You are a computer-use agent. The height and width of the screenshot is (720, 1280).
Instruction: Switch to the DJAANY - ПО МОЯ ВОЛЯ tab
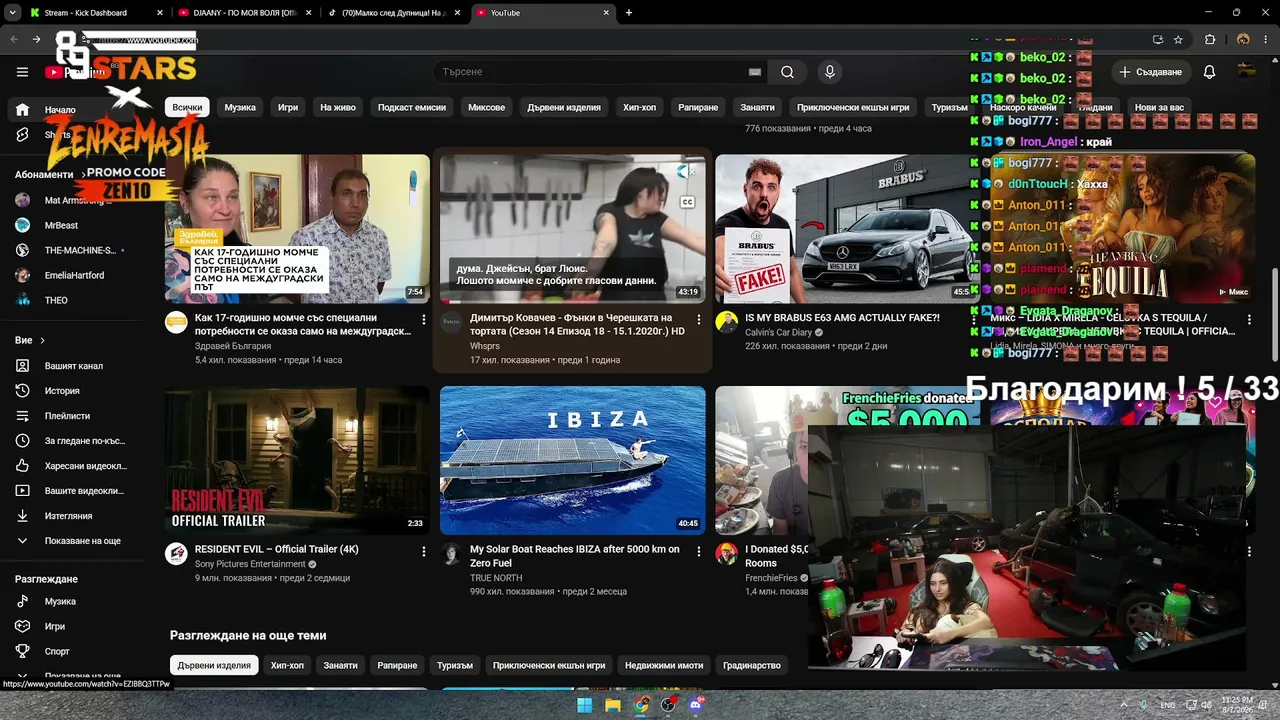point(245,13)
